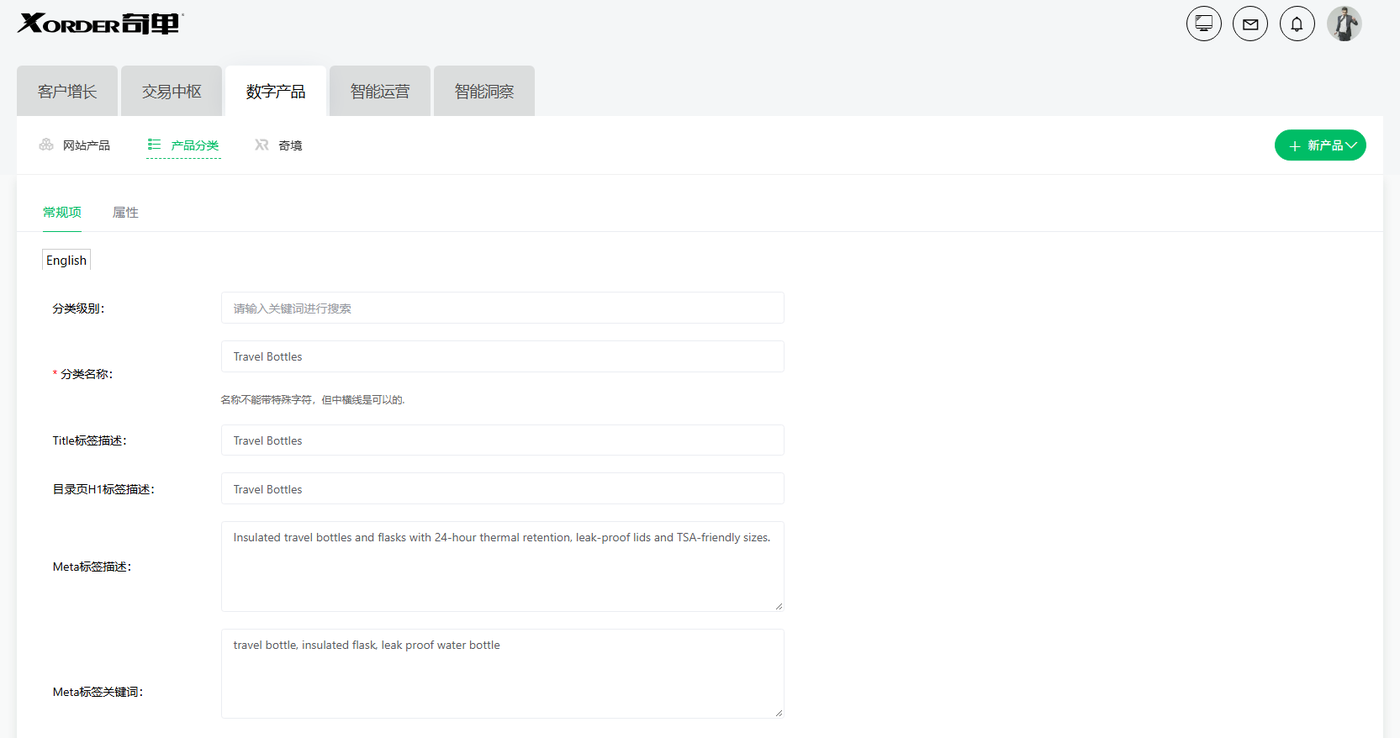Go to 产品分类 submenu link
This screenshot has width=1400, height=738.
pos(195,145)
